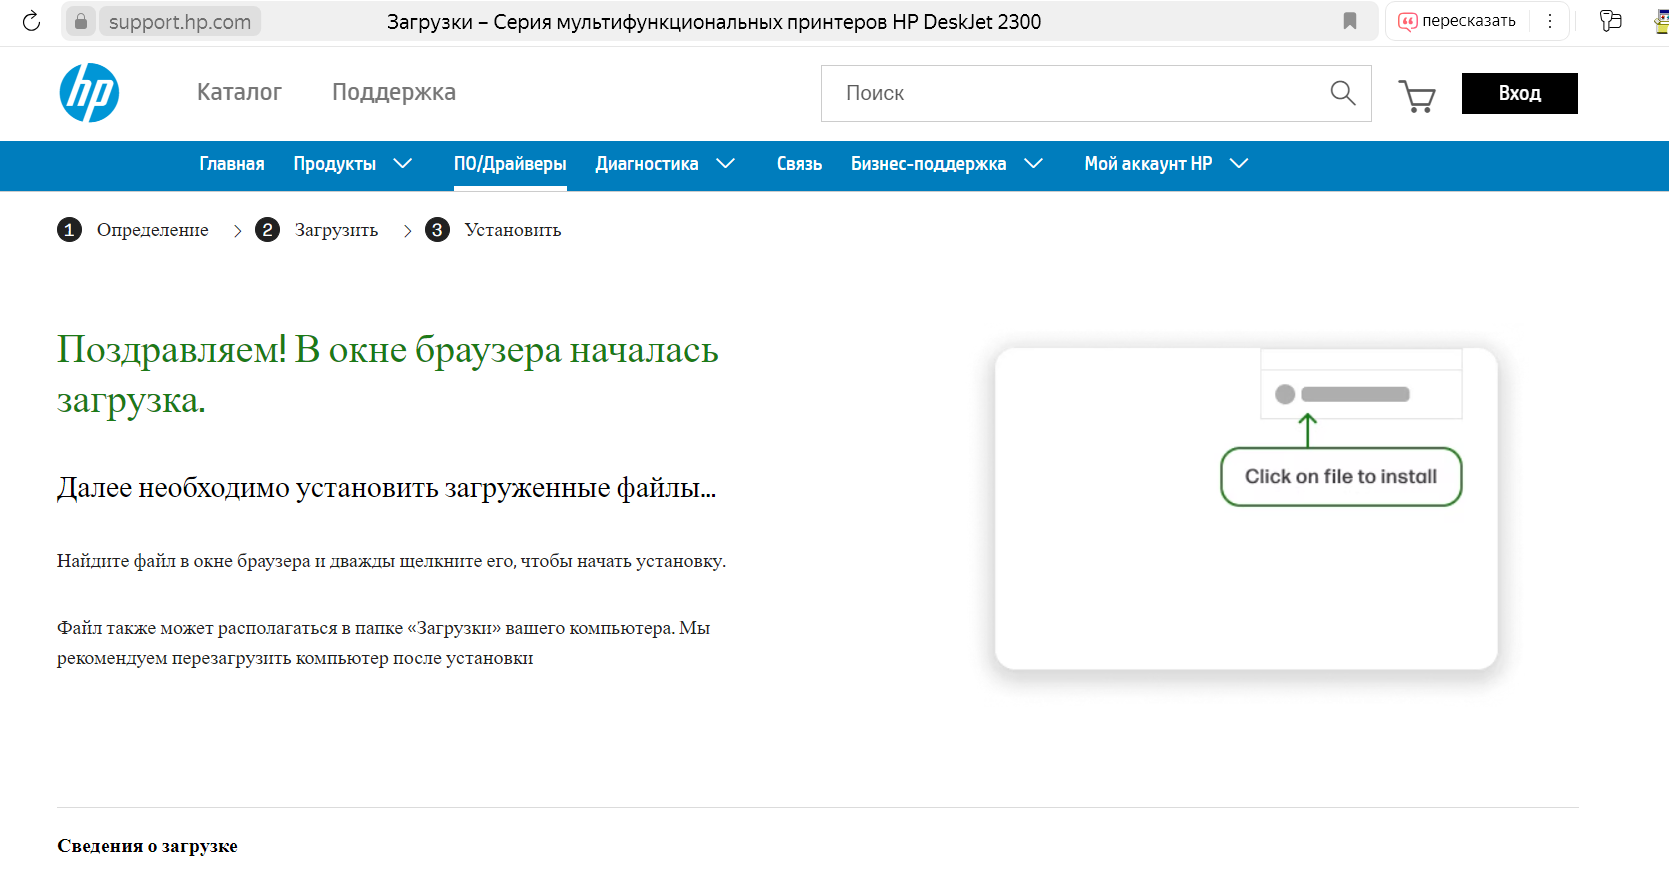
Task: Click the magnifying glass search icon
Action: click(1343, 93)
